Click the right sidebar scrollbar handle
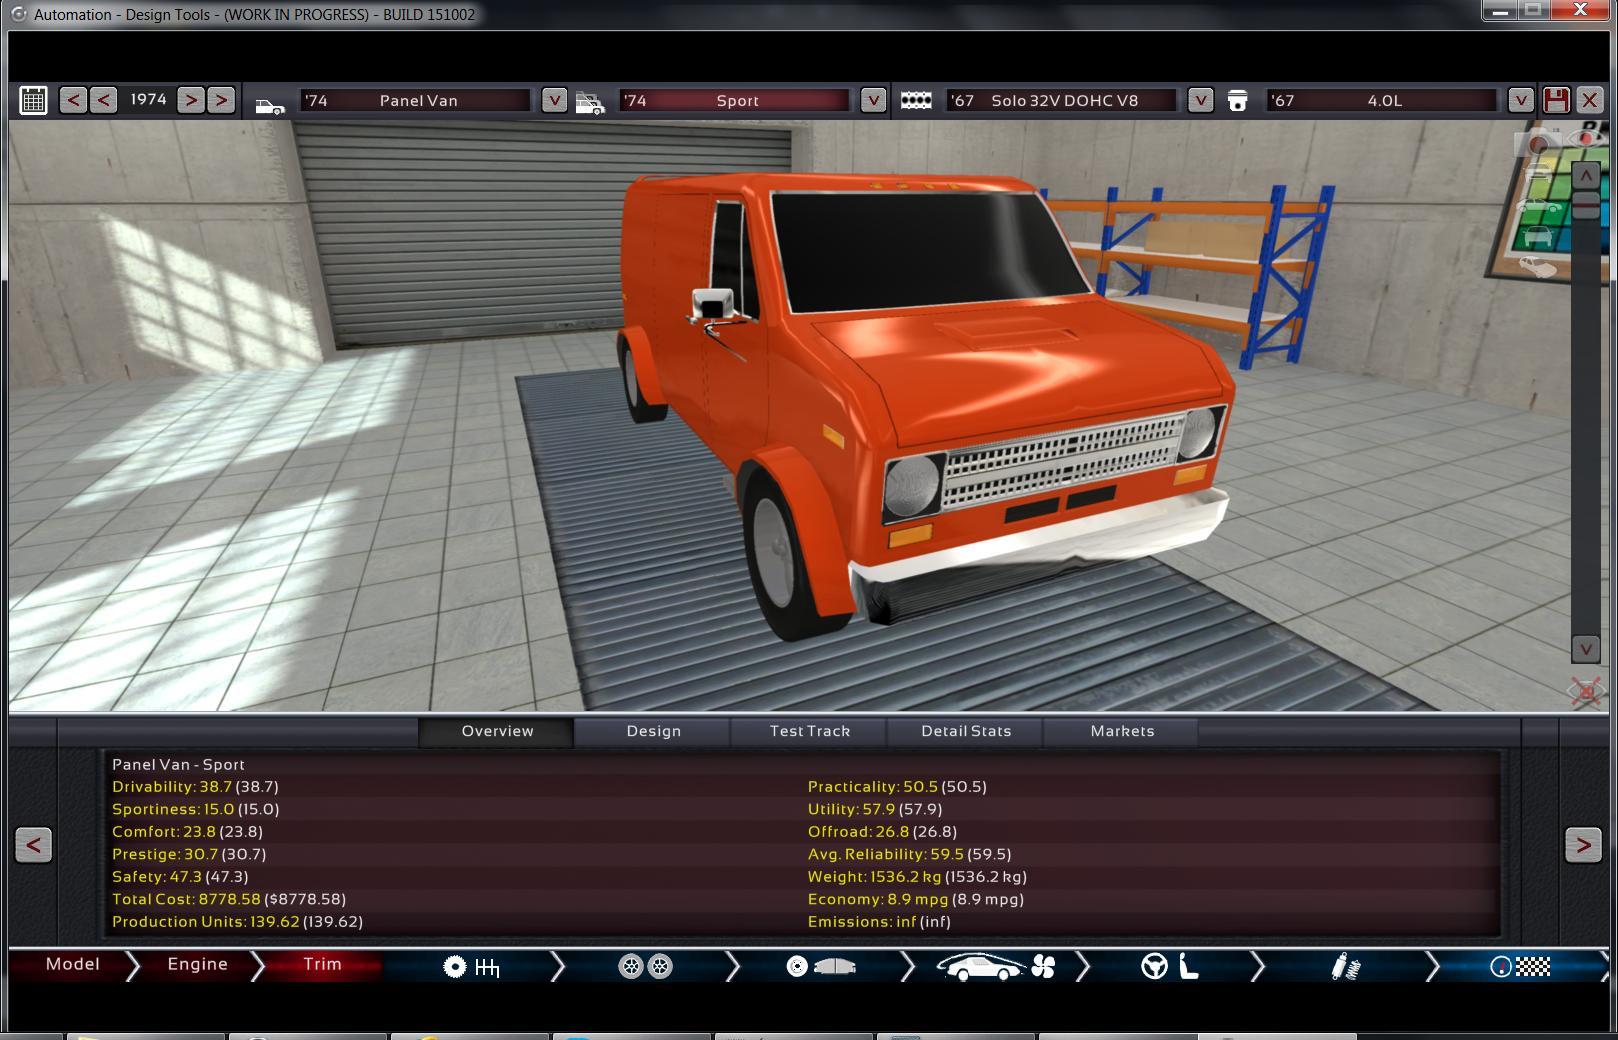The image size is (1618, 1040). click(1586, 205)
